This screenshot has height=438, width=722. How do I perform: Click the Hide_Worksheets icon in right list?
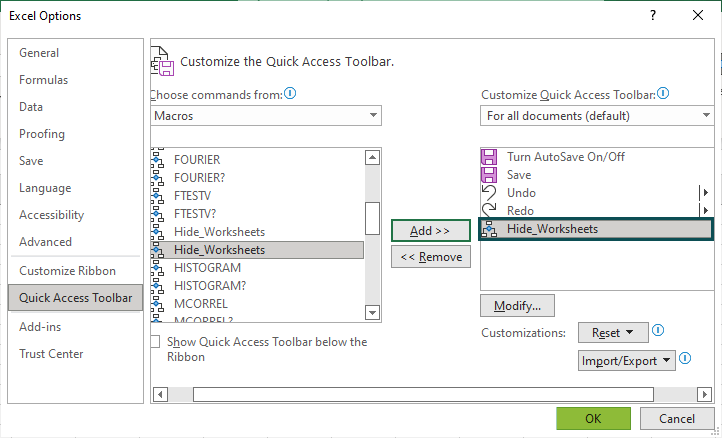click(x=489, y=229)
